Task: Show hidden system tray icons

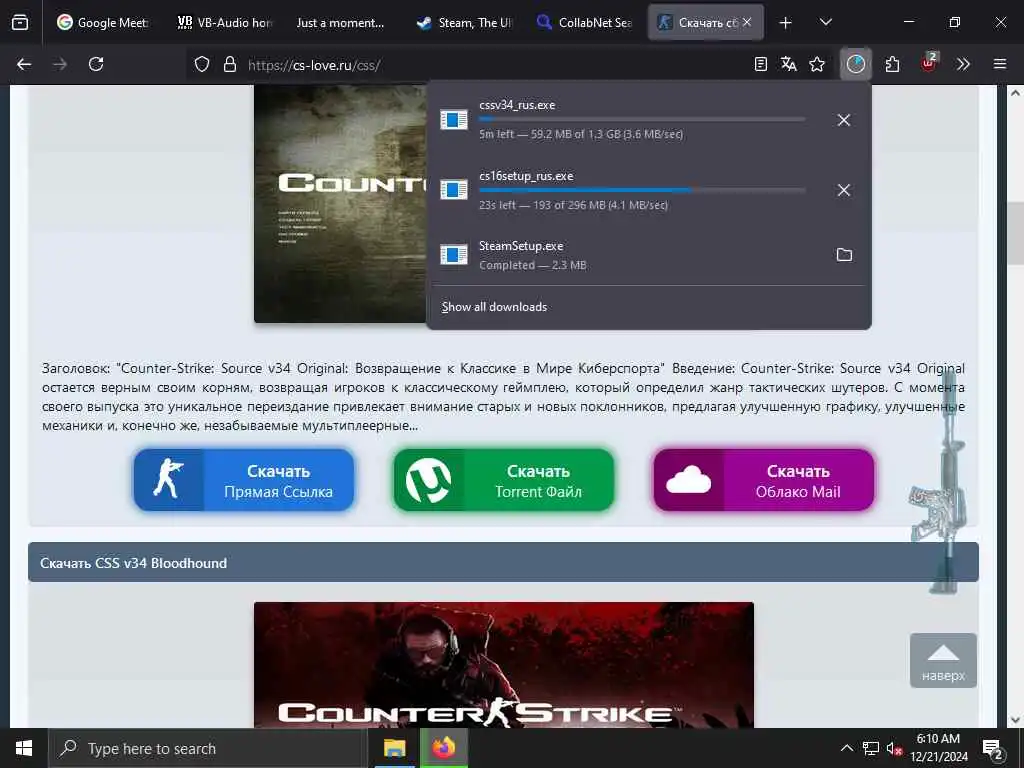Action: pos(846,748)
